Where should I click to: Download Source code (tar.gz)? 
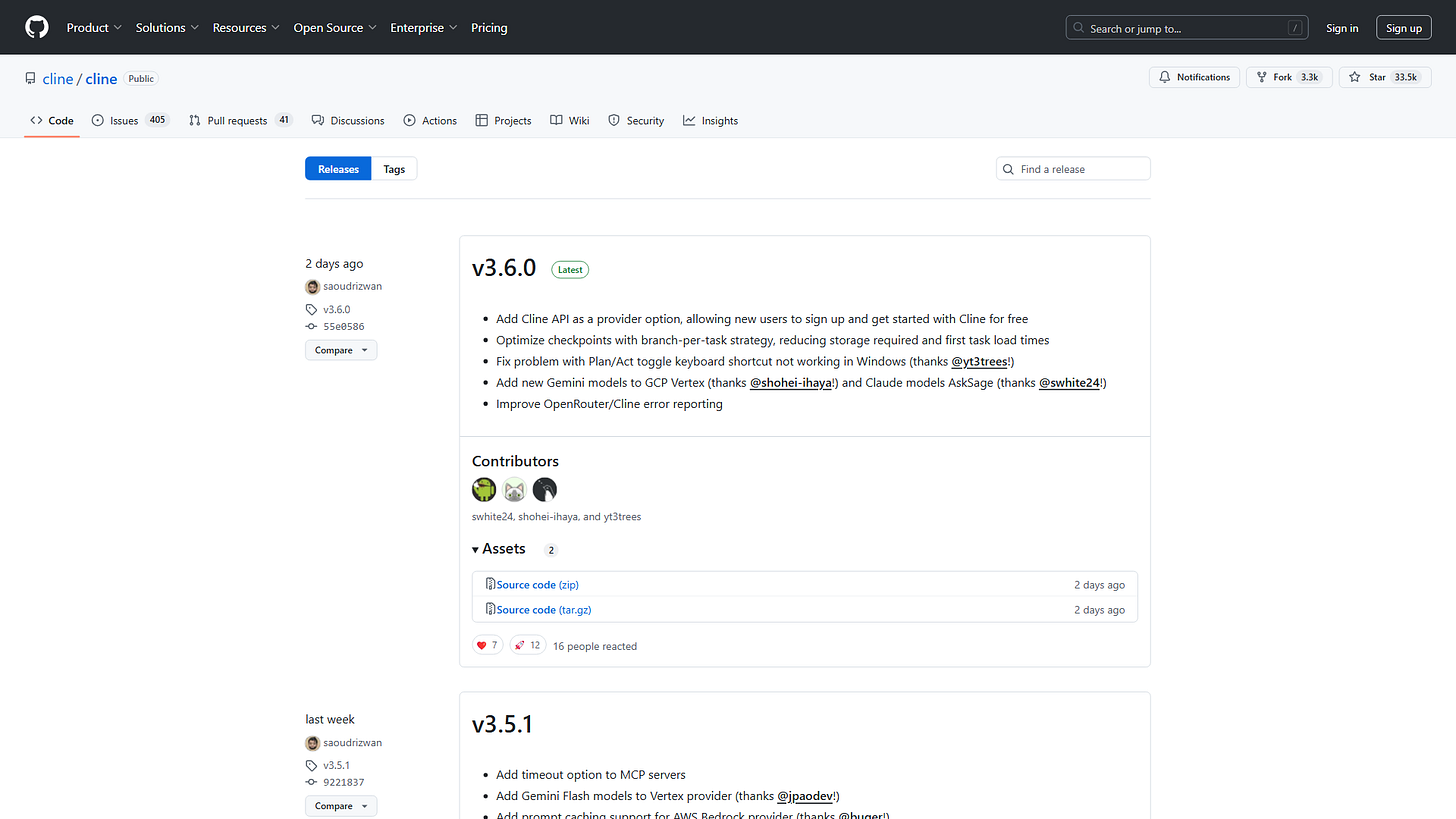point(544,610)
